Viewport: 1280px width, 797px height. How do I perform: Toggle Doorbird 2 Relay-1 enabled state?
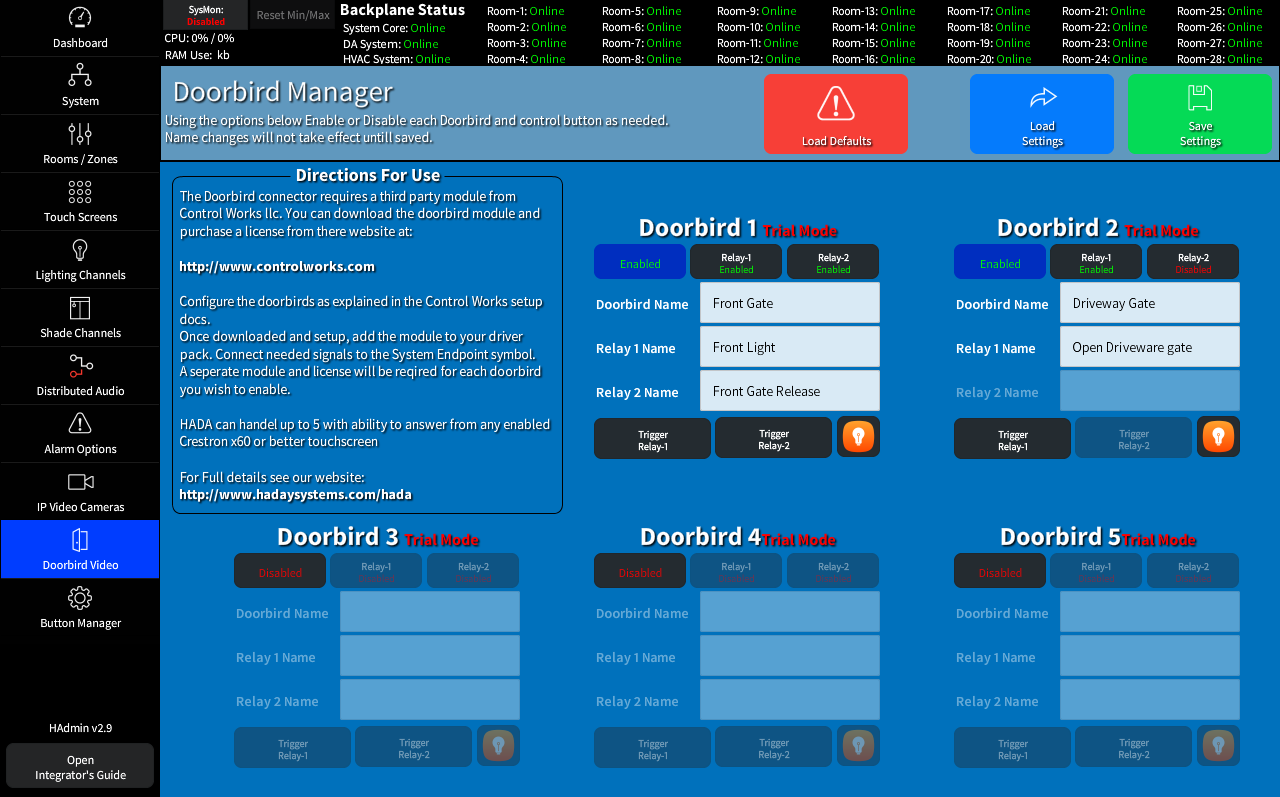[1096, 262]
